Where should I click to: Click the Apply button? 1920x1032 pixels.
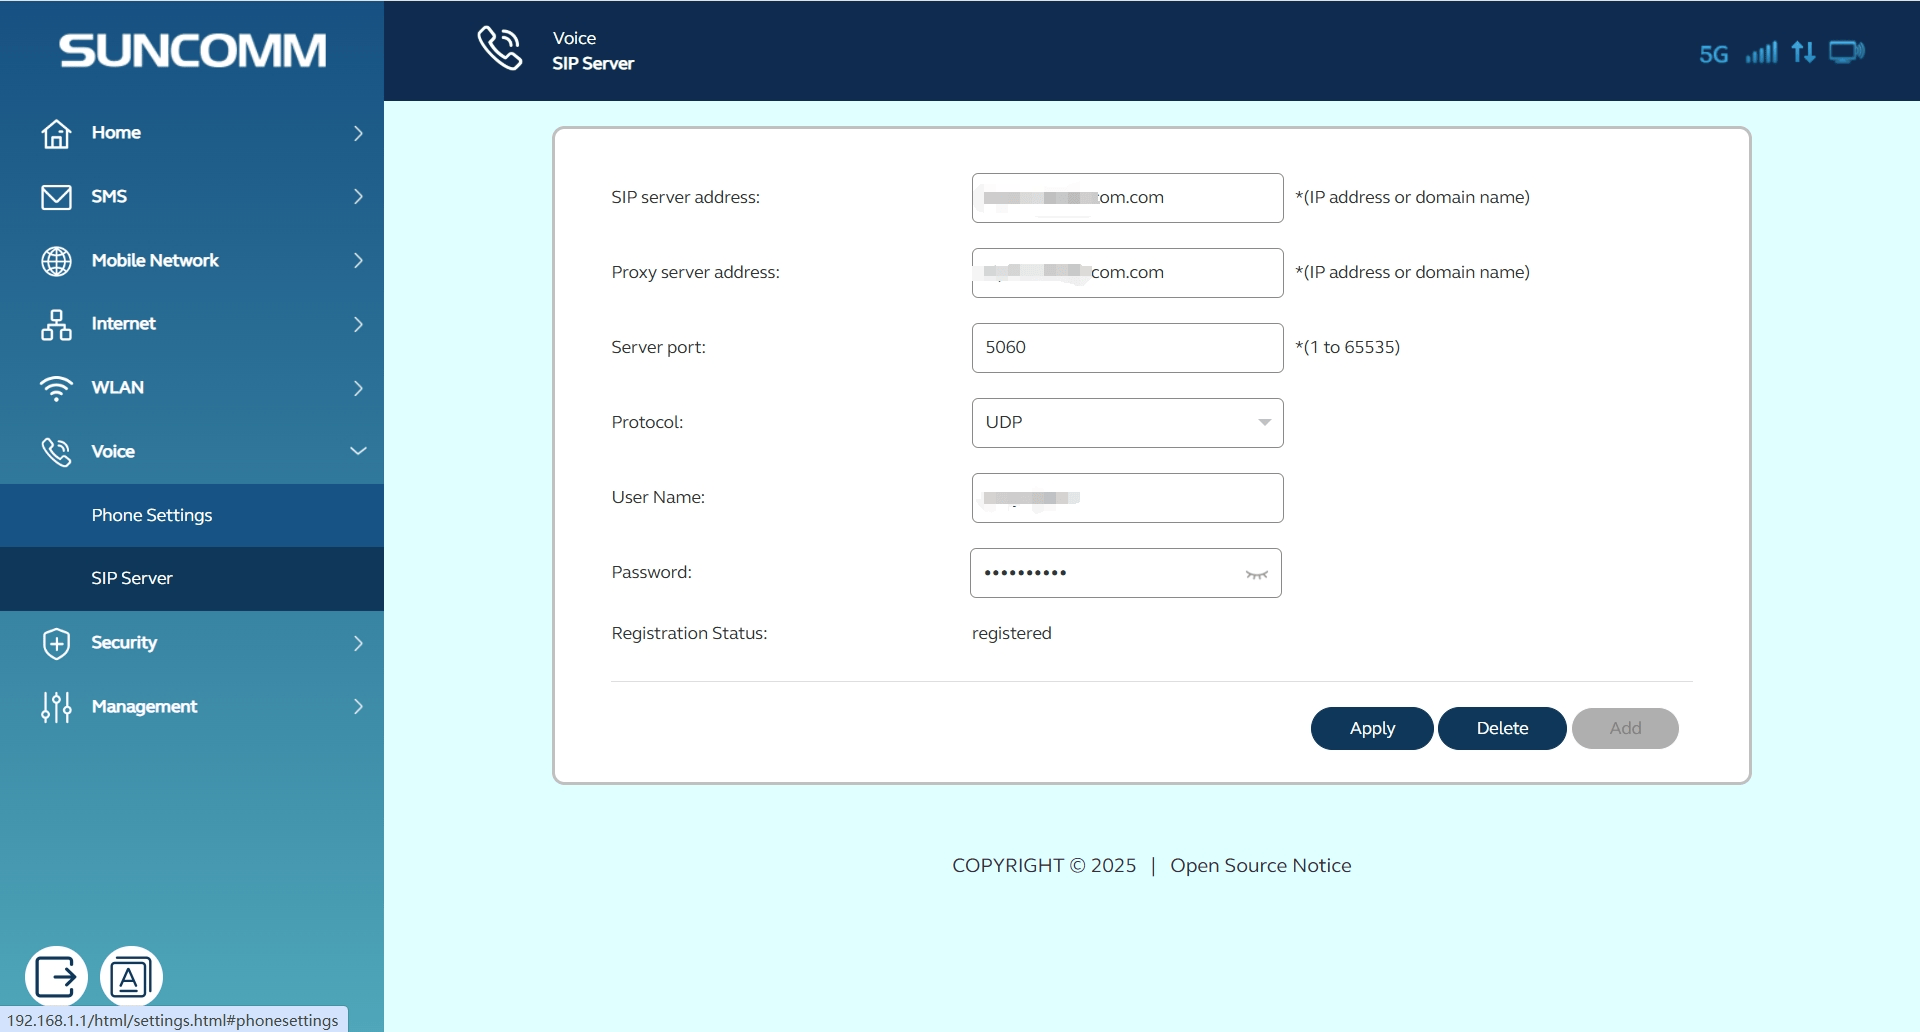click(x=1371, y=728)
